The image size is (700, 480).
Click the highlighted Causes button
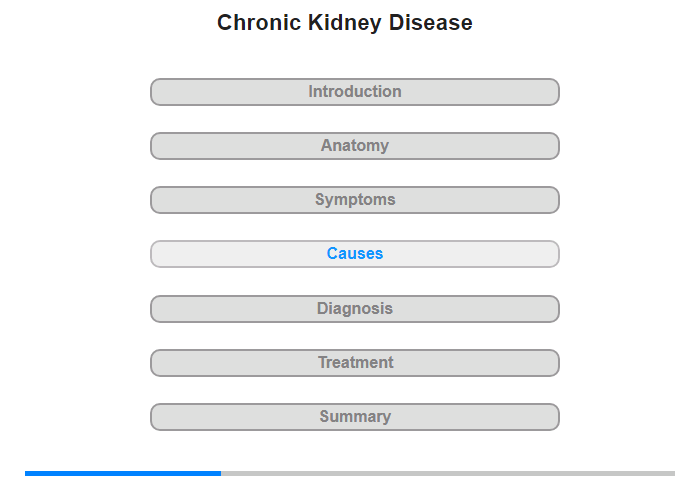pyautogui.click(x=354, y=254)
